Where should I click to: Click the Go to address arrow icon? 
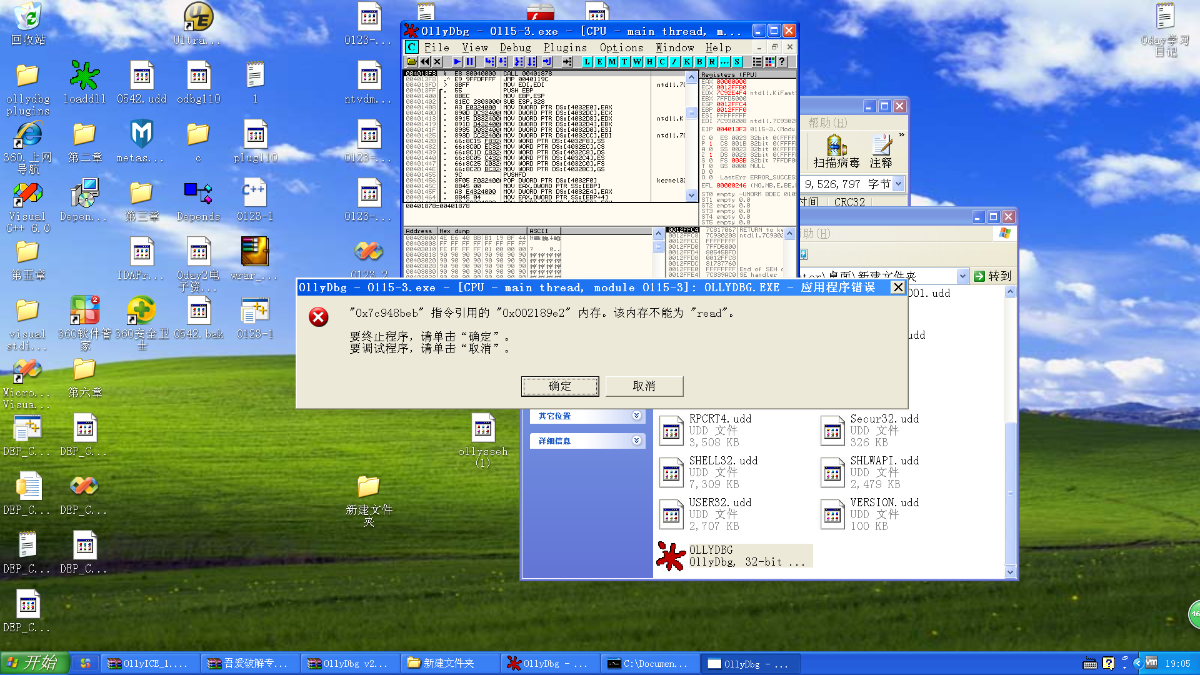pos(567,62)
